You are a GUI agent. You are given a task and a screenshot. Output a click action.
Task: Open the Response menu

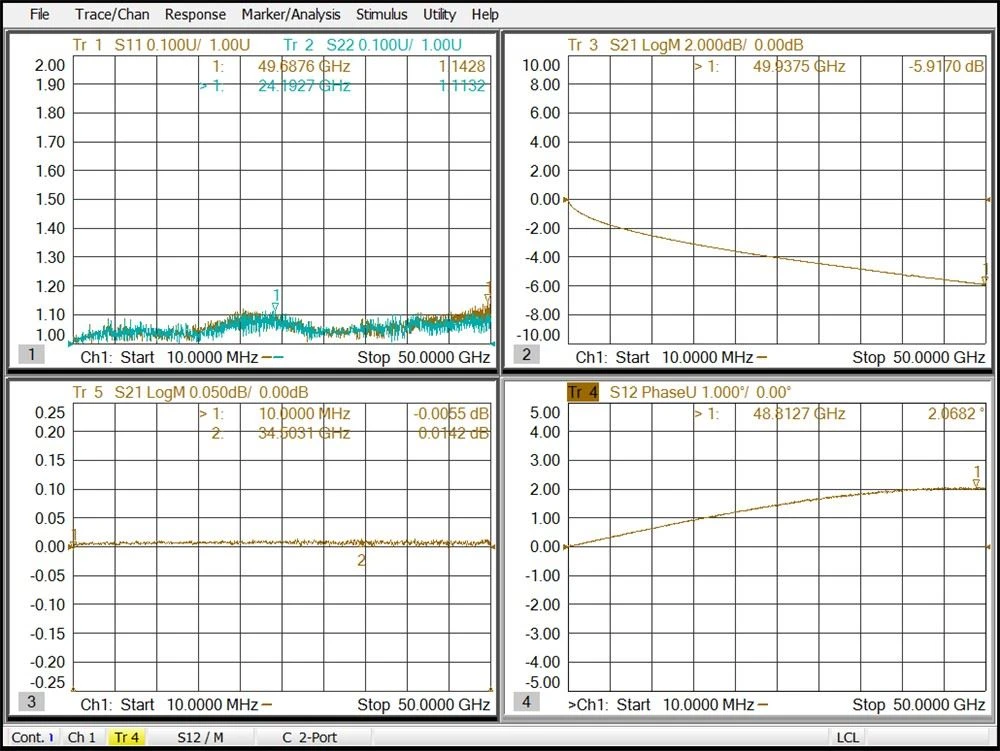click(x=195, y=14)
